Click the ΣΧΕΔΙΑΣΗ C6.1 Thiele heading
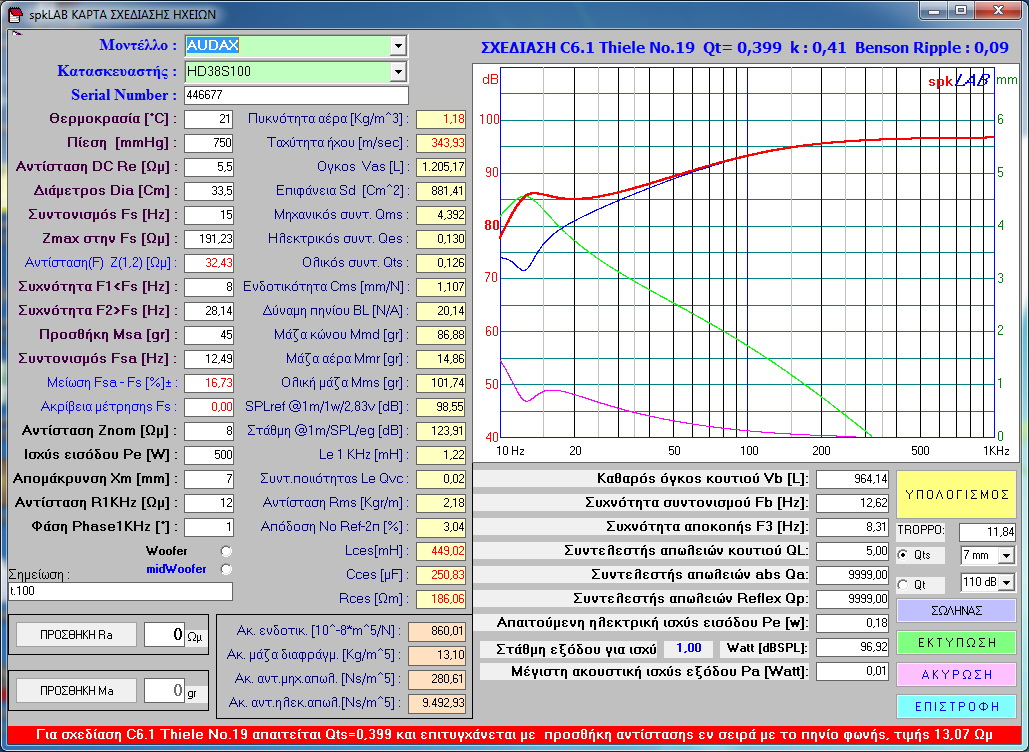This screenshot has width=1029, height=752. point(745,48)
